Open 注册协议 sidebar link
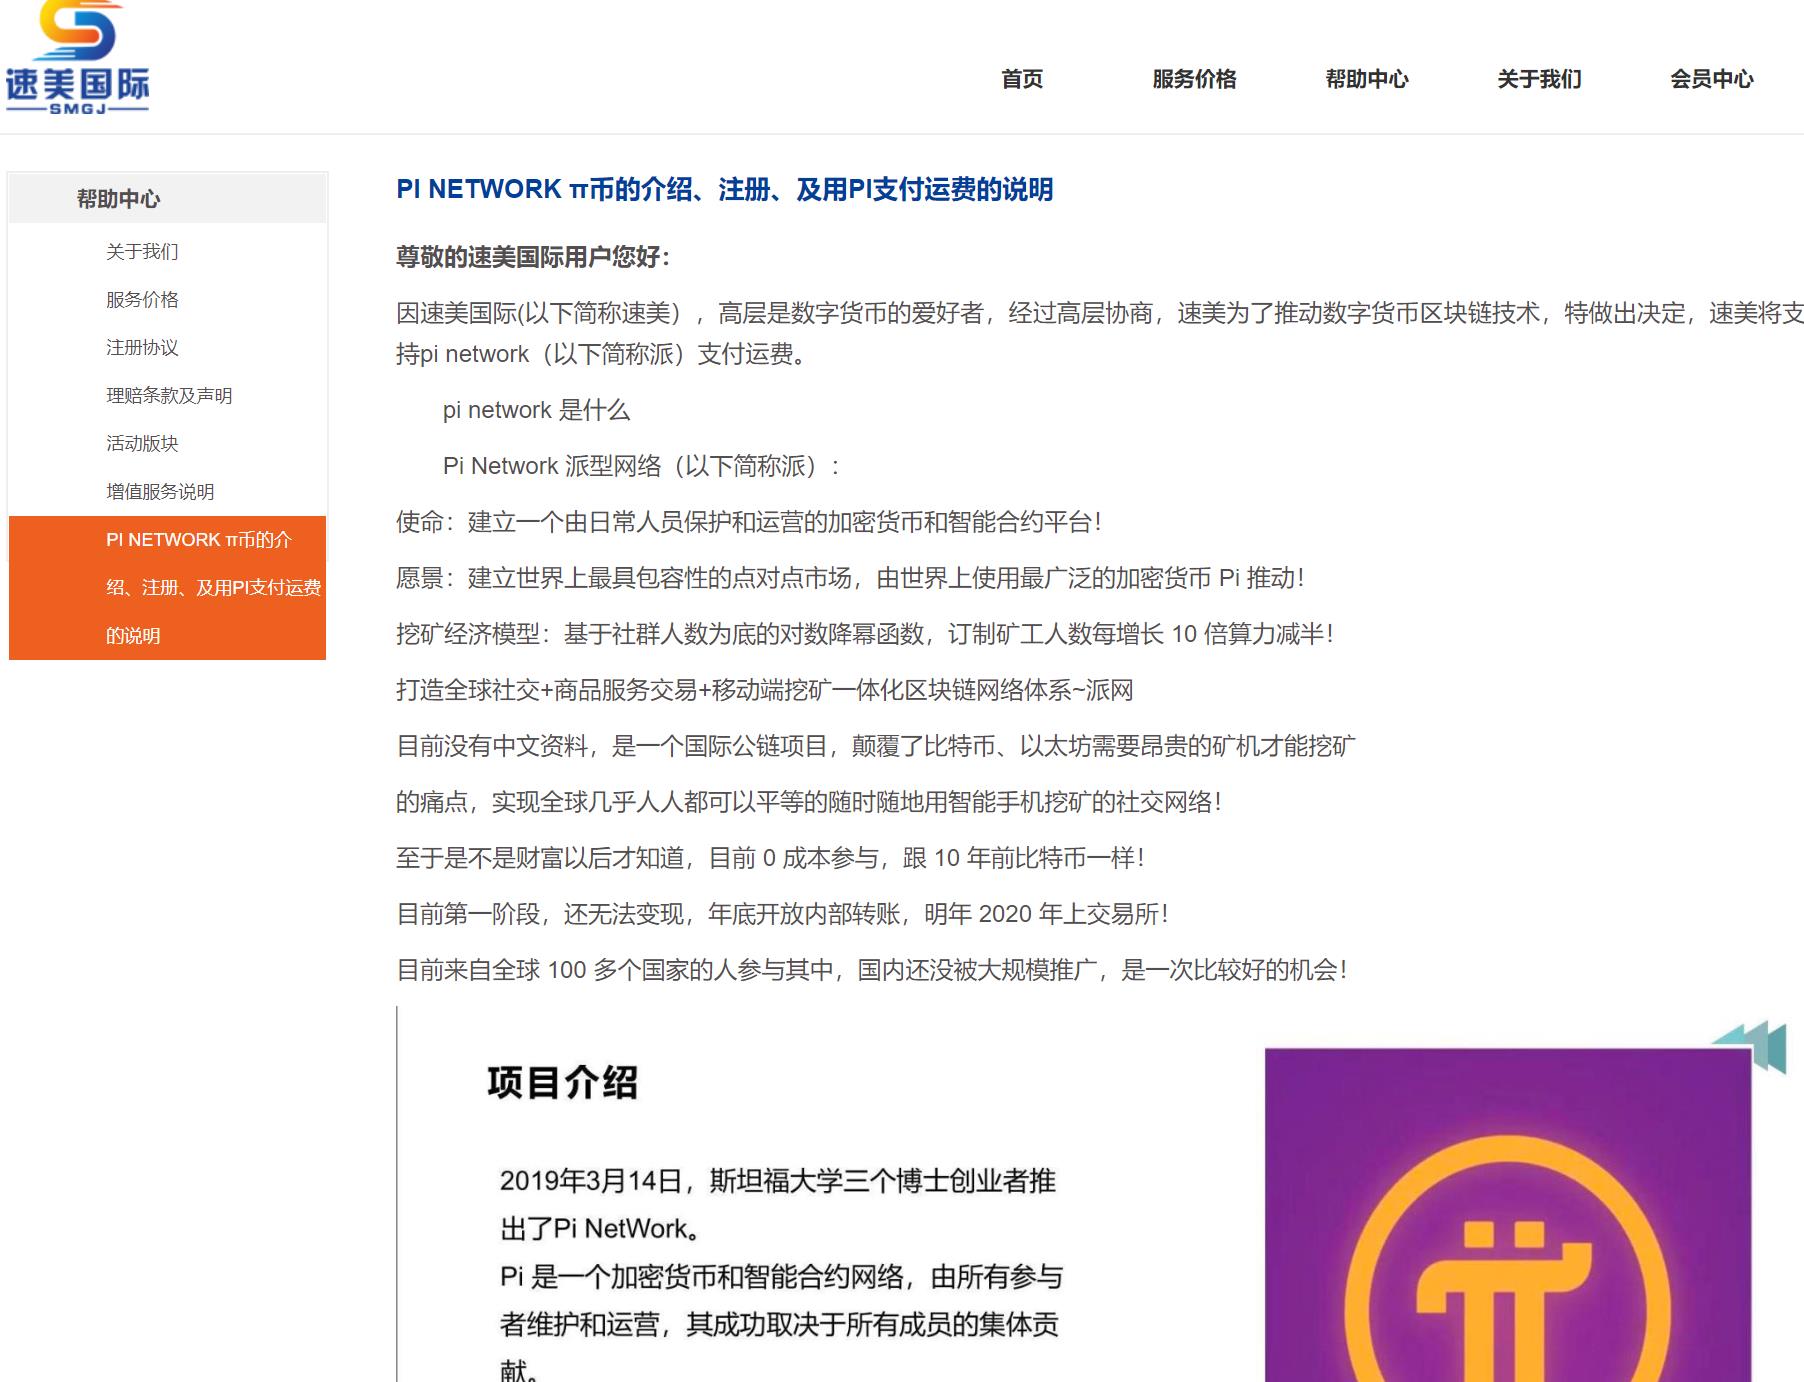Screen dimensions: 1804x1382 142,347
